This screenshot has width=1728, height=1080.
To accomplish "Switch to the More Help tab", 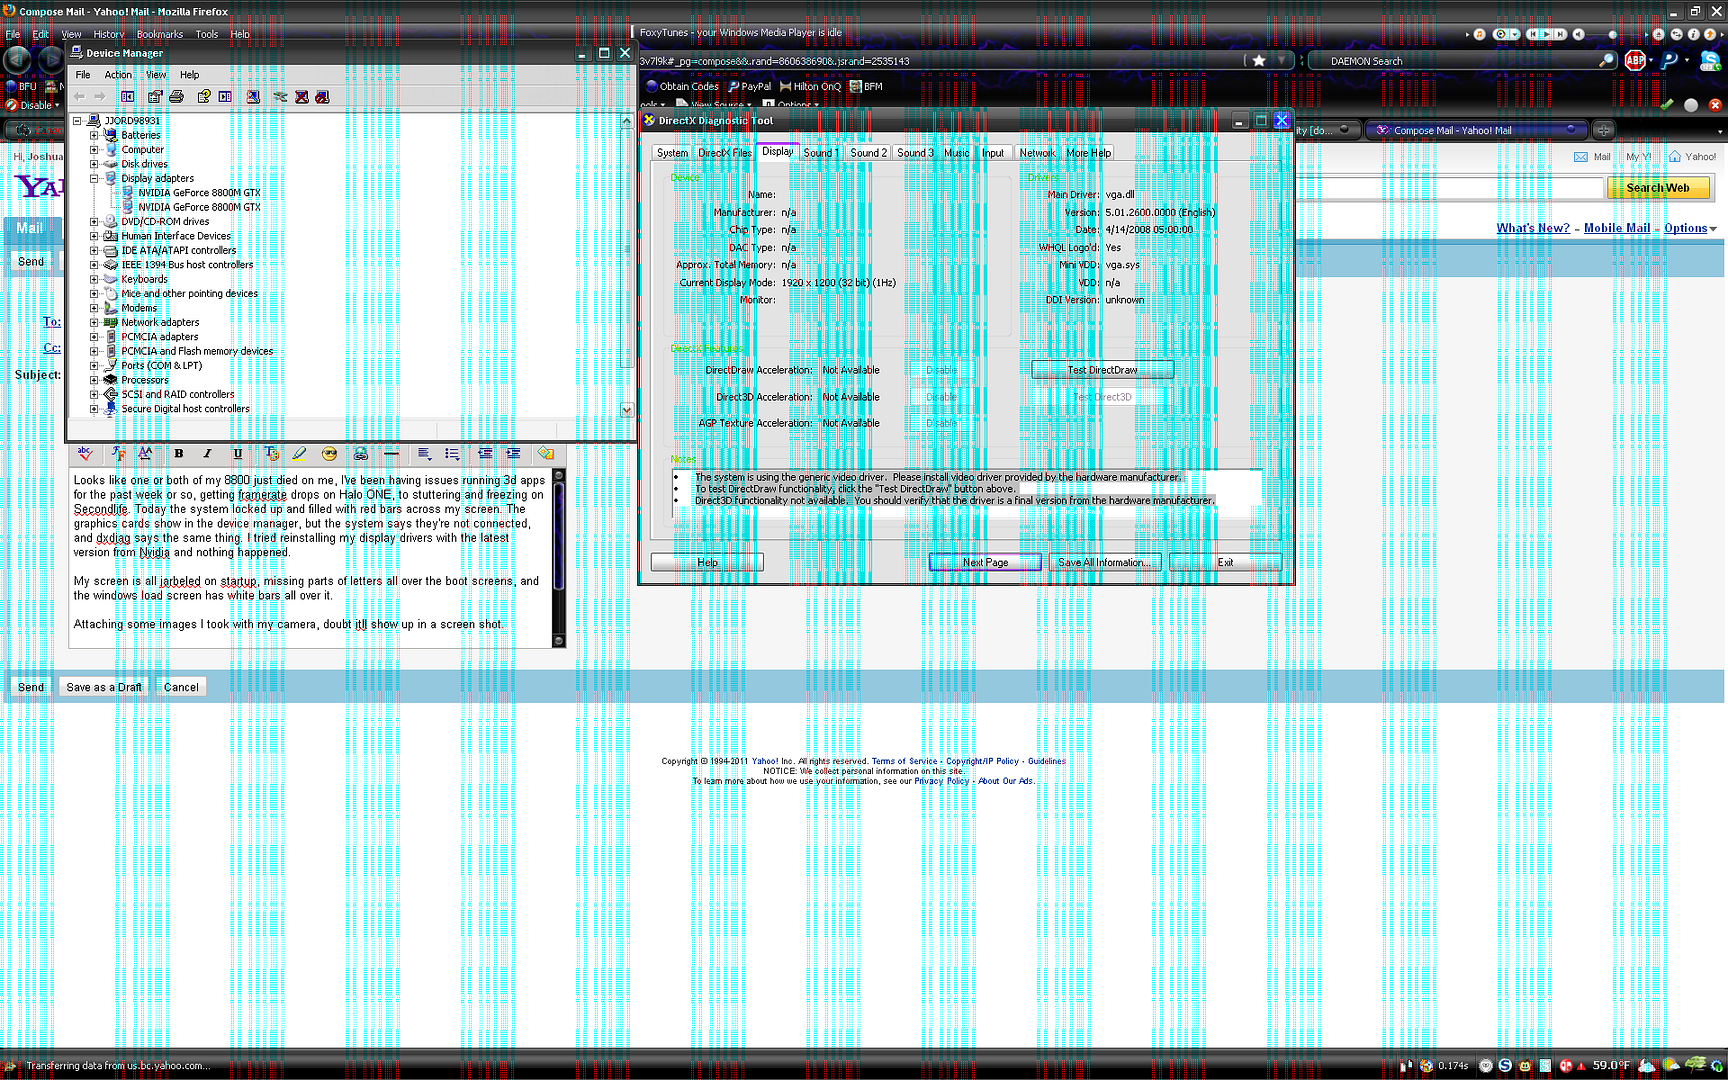I will (1088, 153).
